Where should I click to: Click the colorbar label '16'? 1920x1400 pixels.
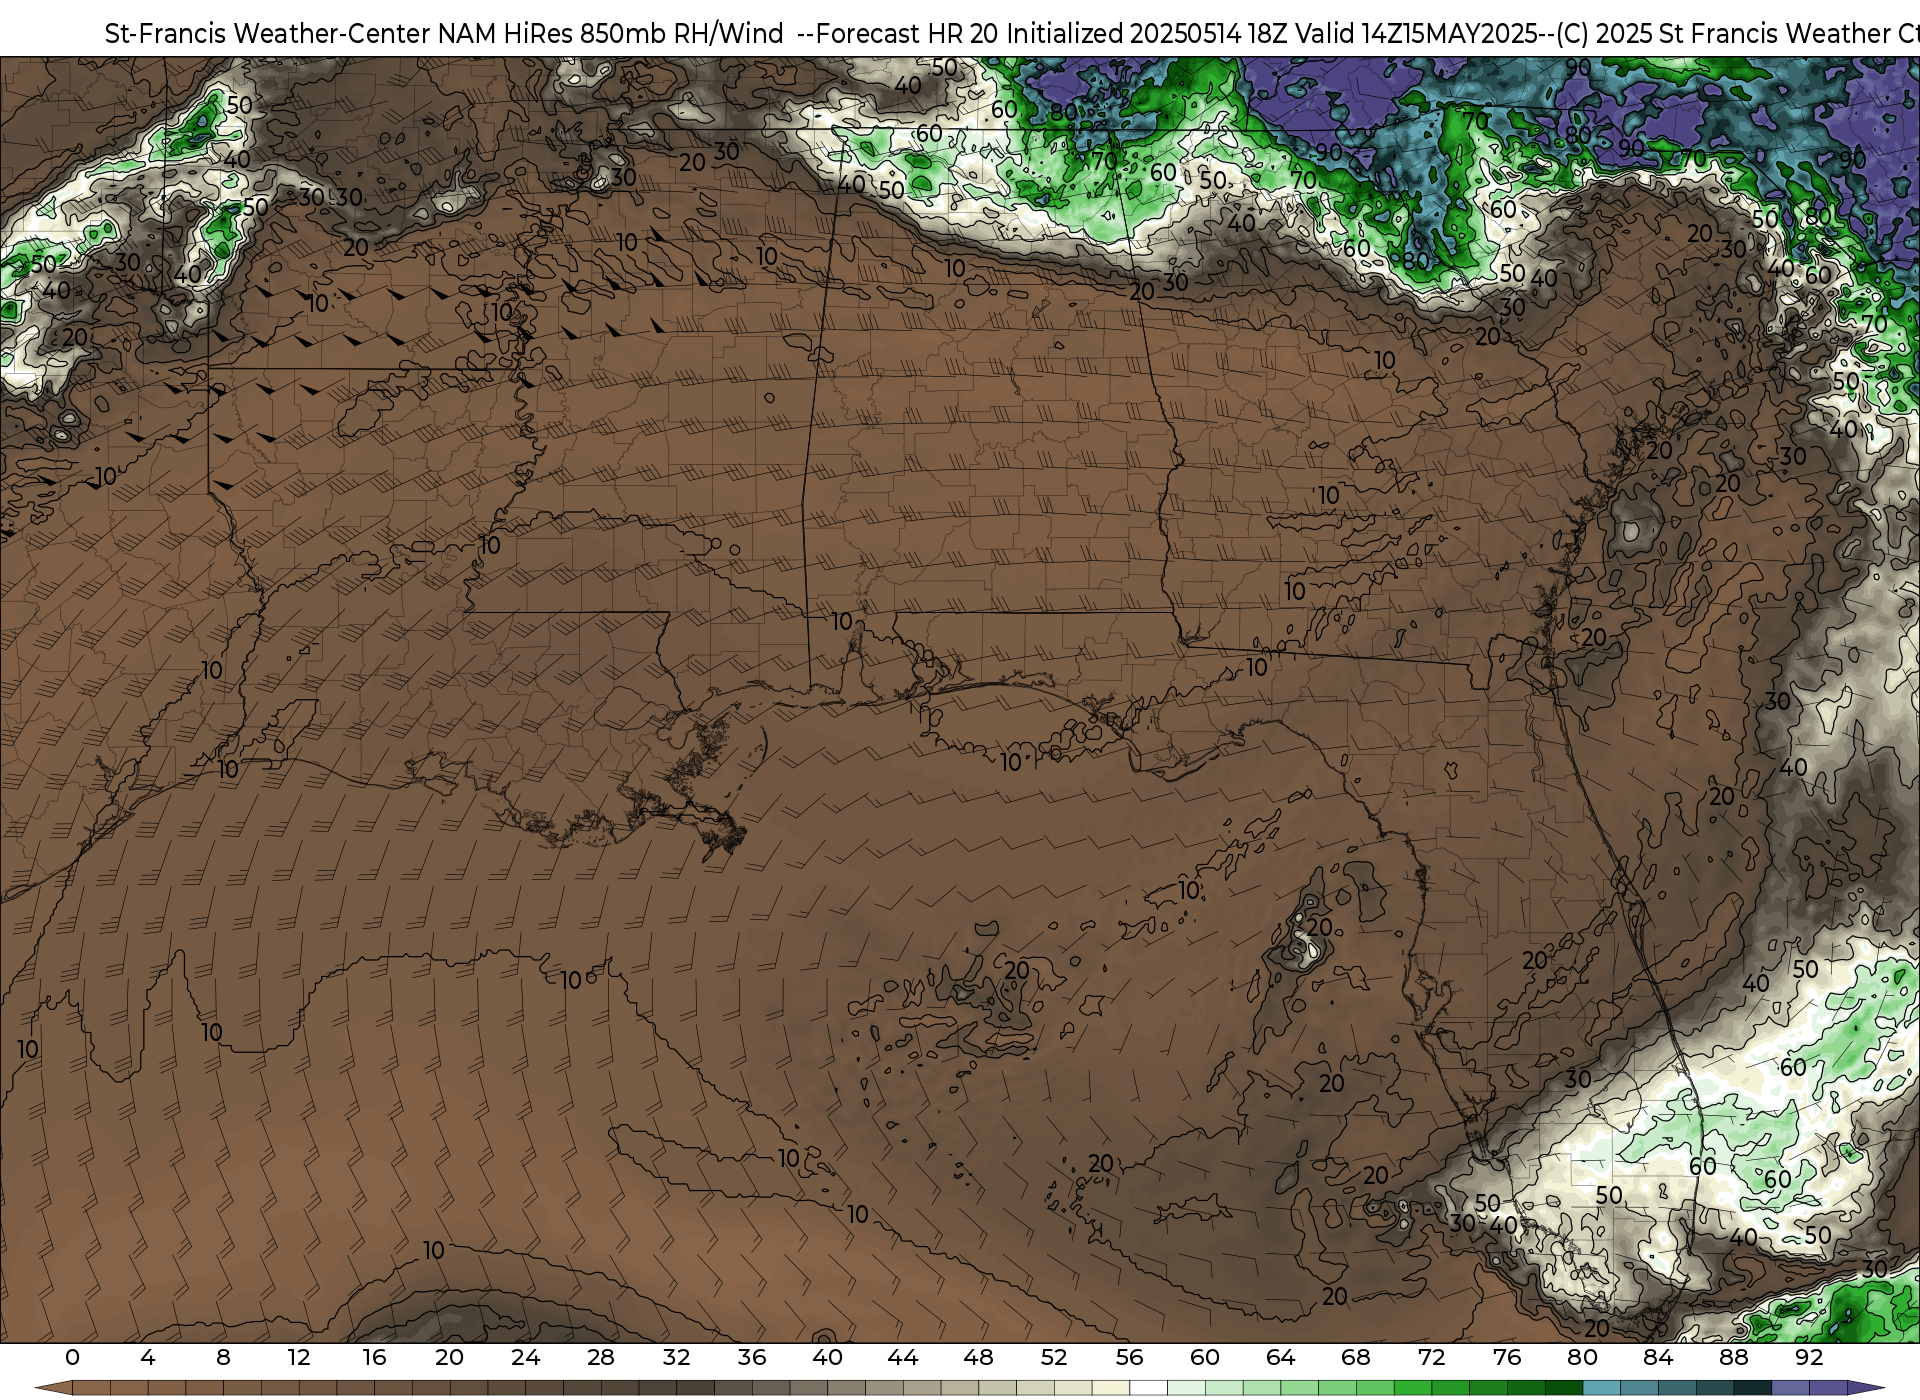click(374, 1357)
